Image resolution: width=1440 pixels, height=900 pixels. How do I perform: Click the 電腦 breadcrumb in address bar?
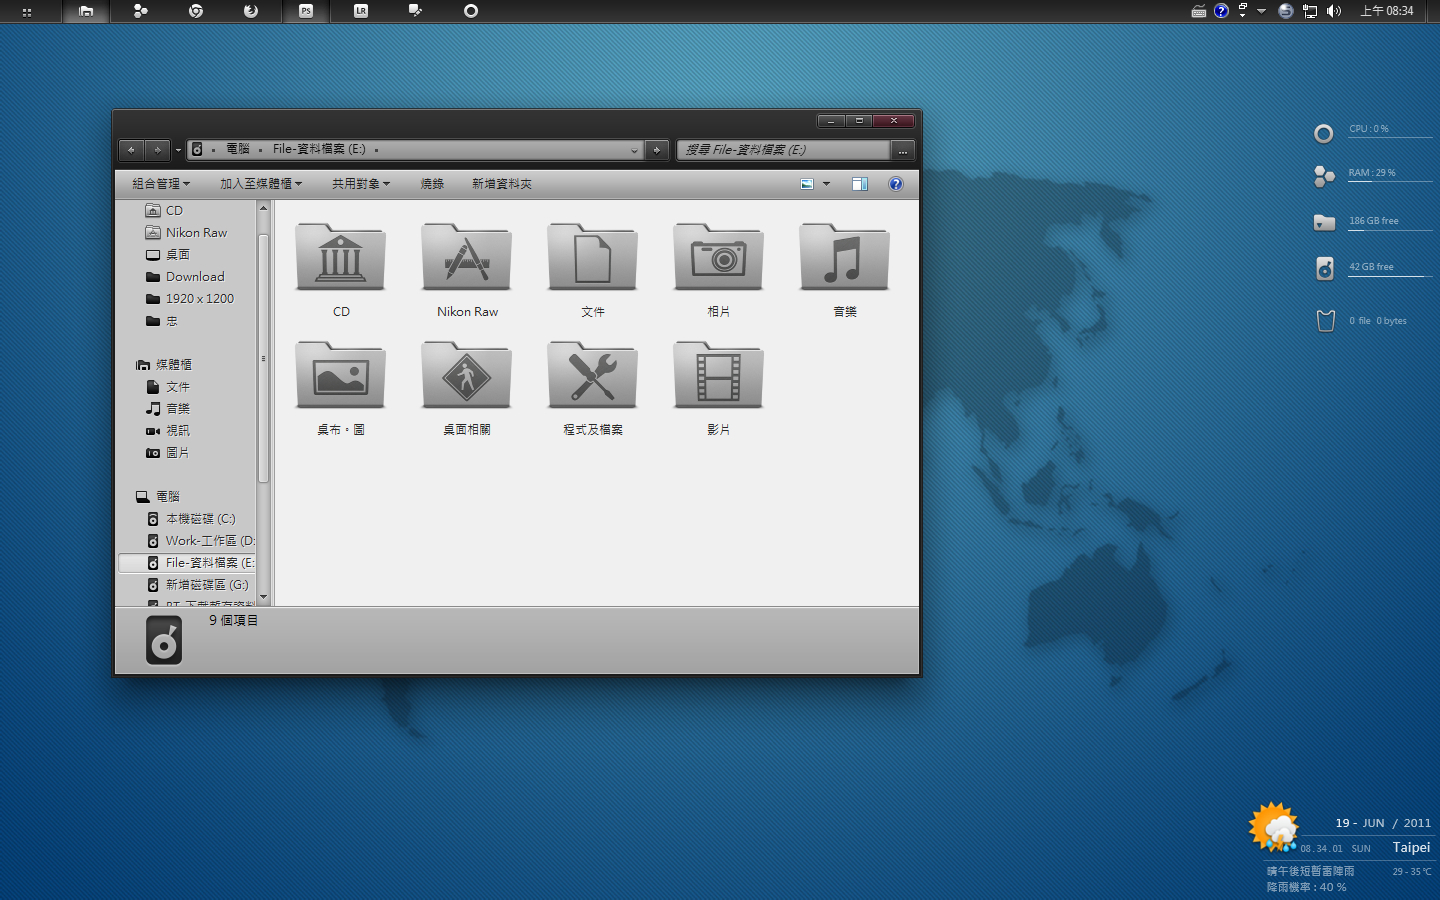click(x=238, y=149)
